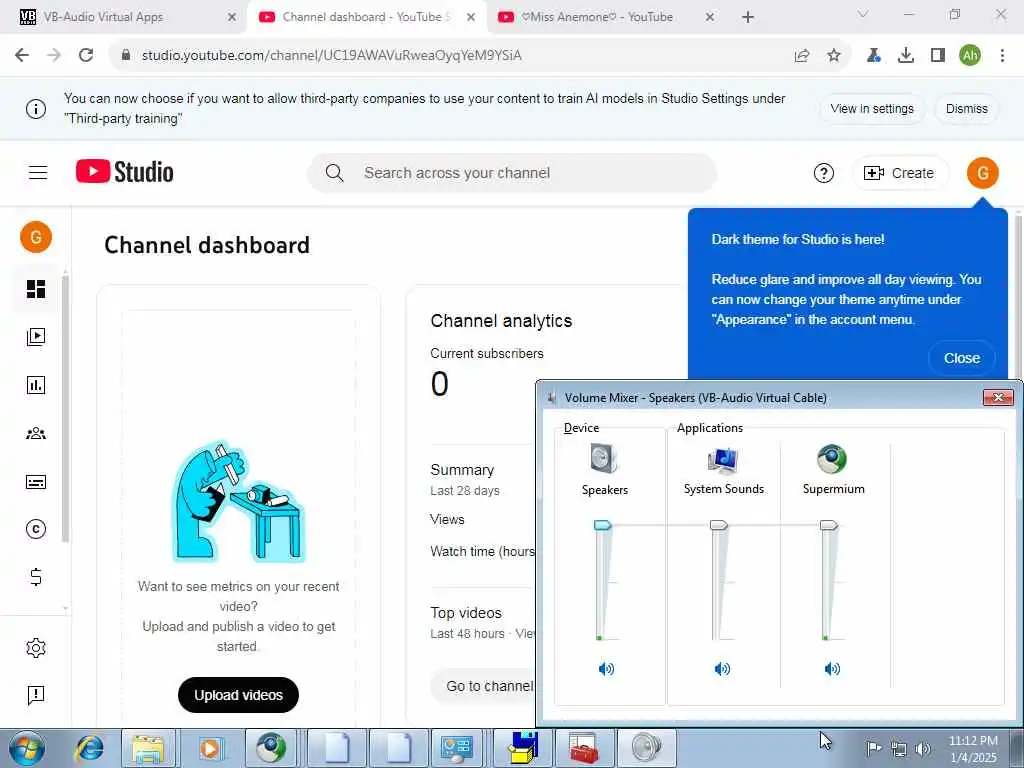This screenshot has height=768, width=1024.
Task: Go back with the browser arrow
Action: pyautogui.click(x=22, y=56)
